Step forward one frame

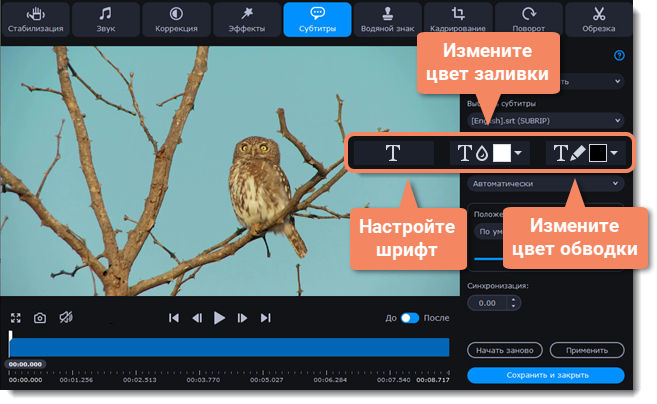click(242, 318)
